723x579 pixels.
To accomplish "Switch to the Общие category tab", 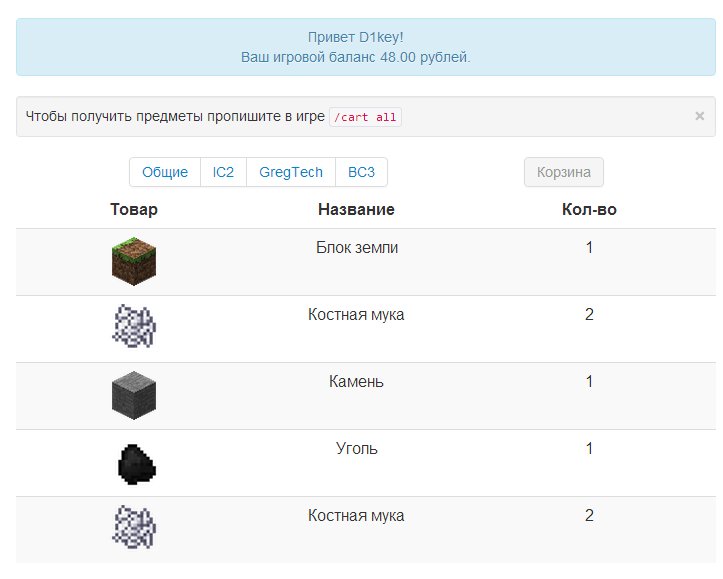I will [x=165, y=172].
